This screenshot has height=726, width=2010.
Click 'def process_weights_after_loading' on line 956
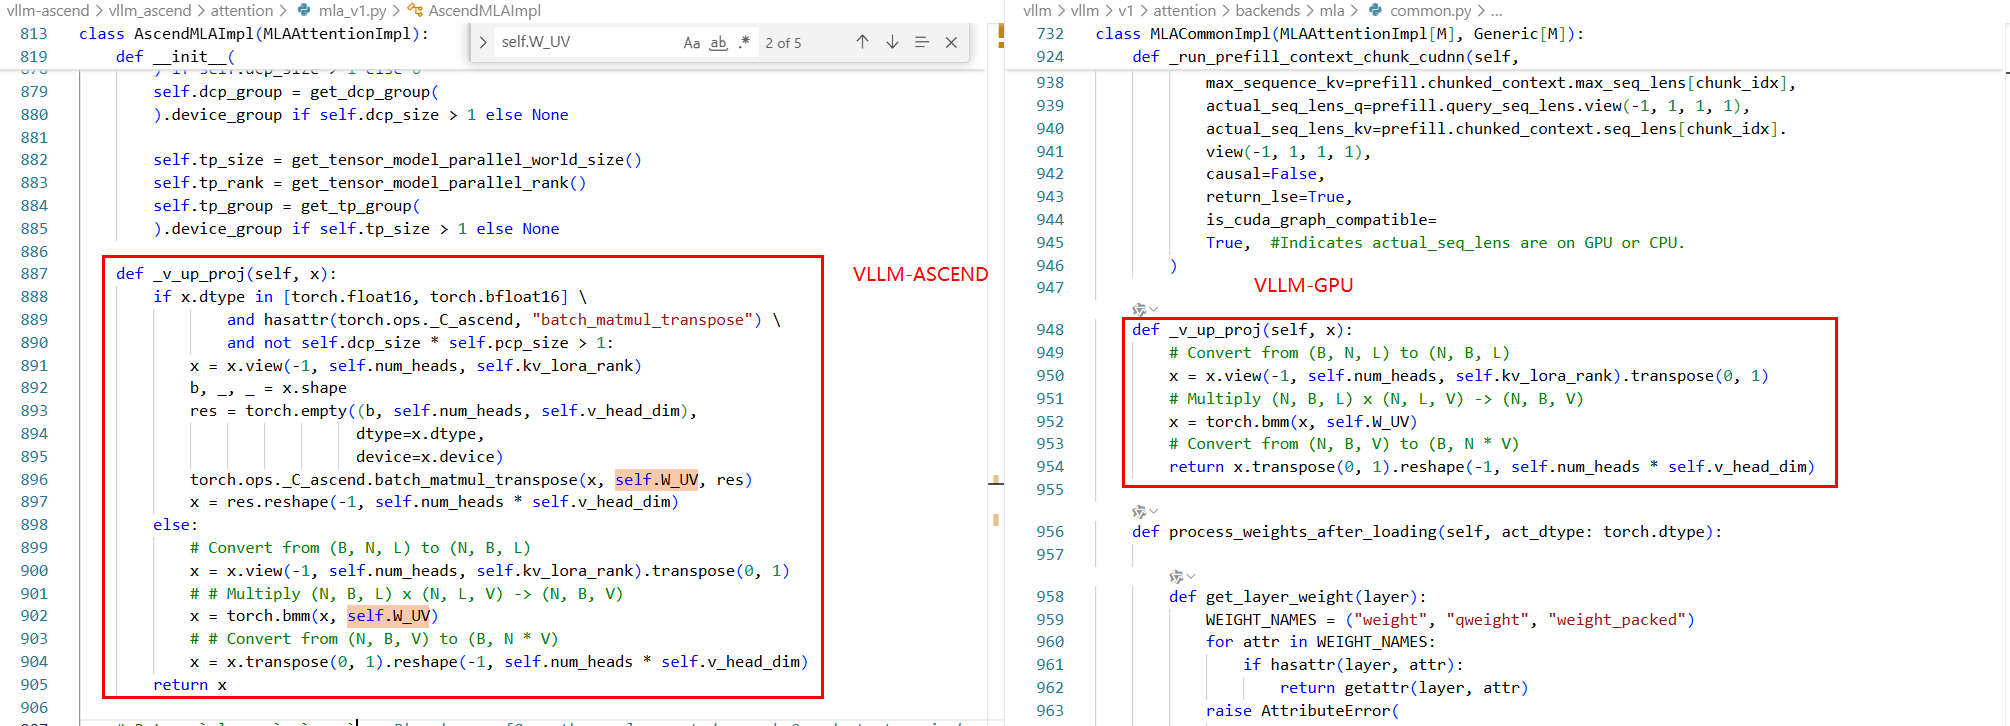1427,532
